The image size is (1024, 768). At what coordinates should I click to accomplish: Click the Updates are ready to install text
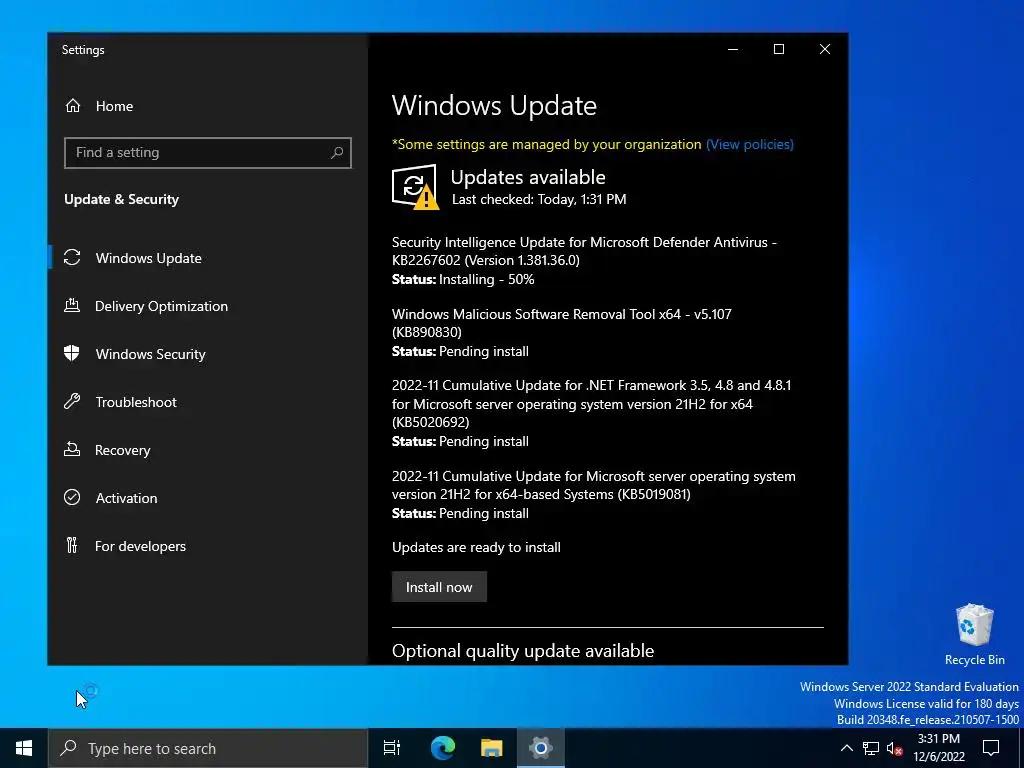[476, 547]
